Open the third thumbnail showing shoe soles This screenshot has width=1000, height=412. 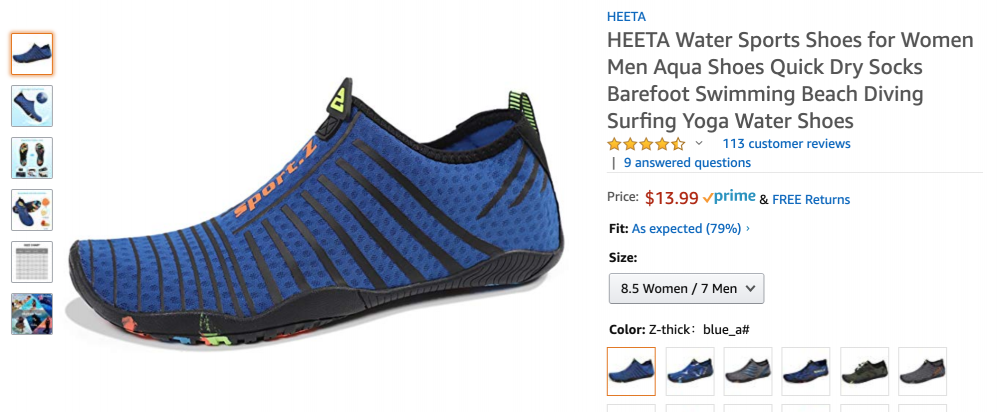point(32,158)
